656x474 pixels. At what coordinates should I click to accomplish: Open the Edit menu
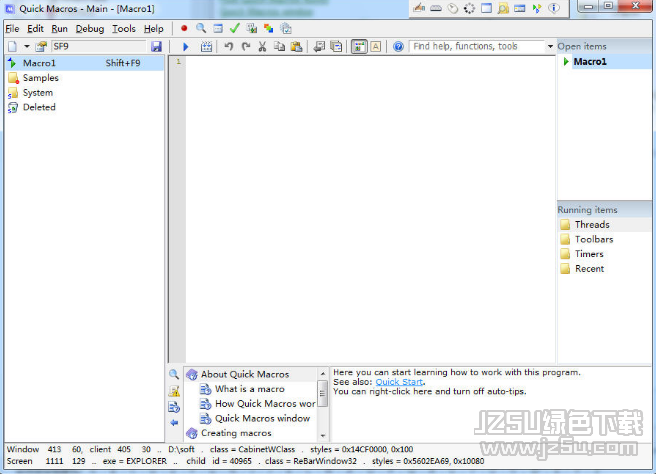35,29
